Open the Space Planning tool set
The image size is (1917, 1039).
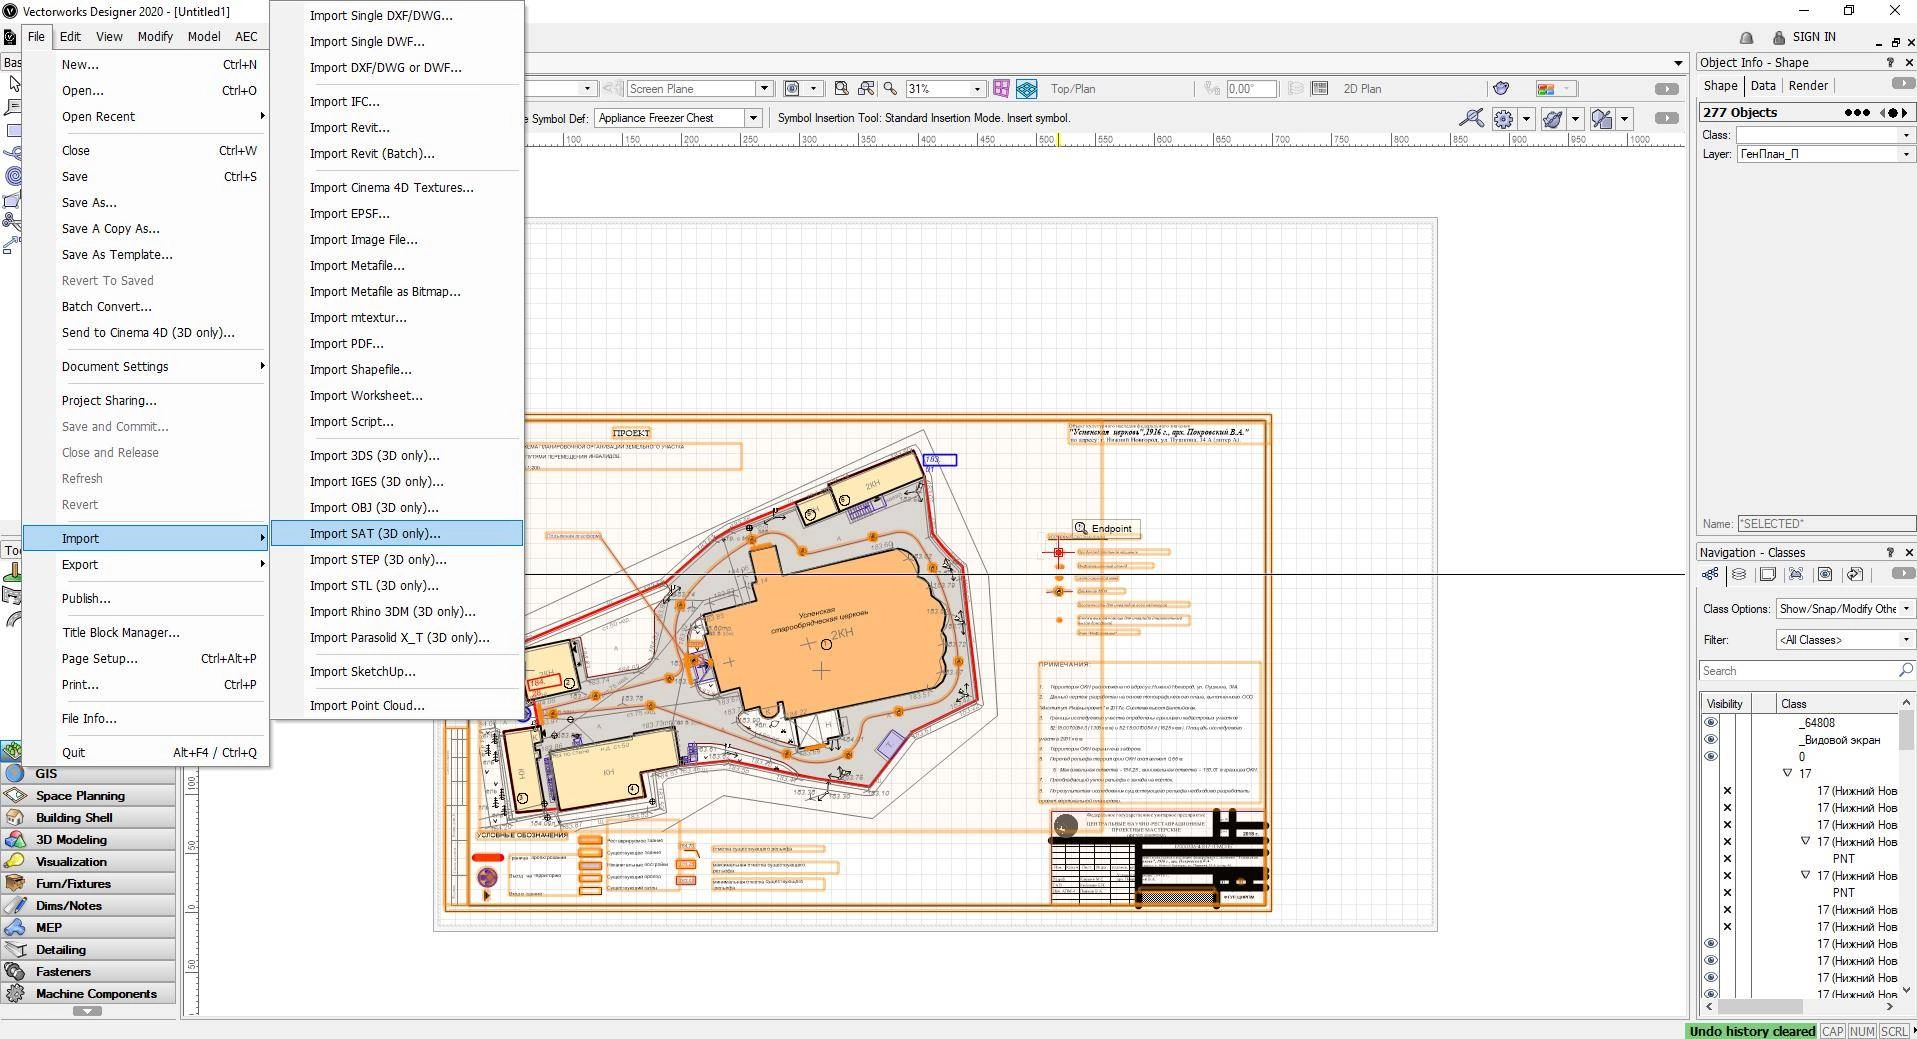[x=88, y=796]
